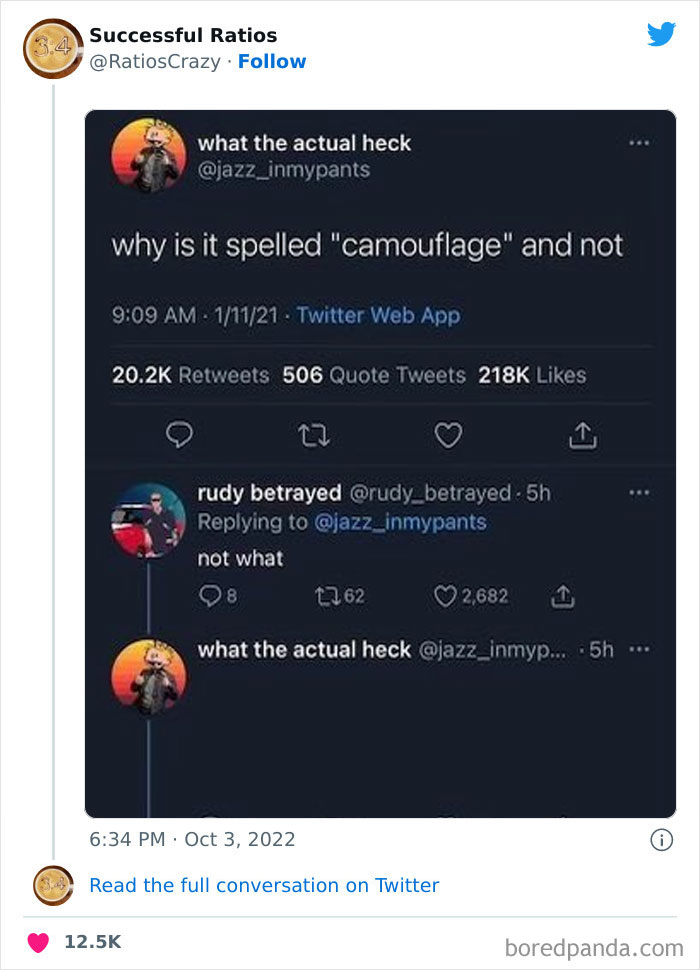Retweet rudy betrayed's reply showing 62
700x970 pixels.
pos(339,596)
